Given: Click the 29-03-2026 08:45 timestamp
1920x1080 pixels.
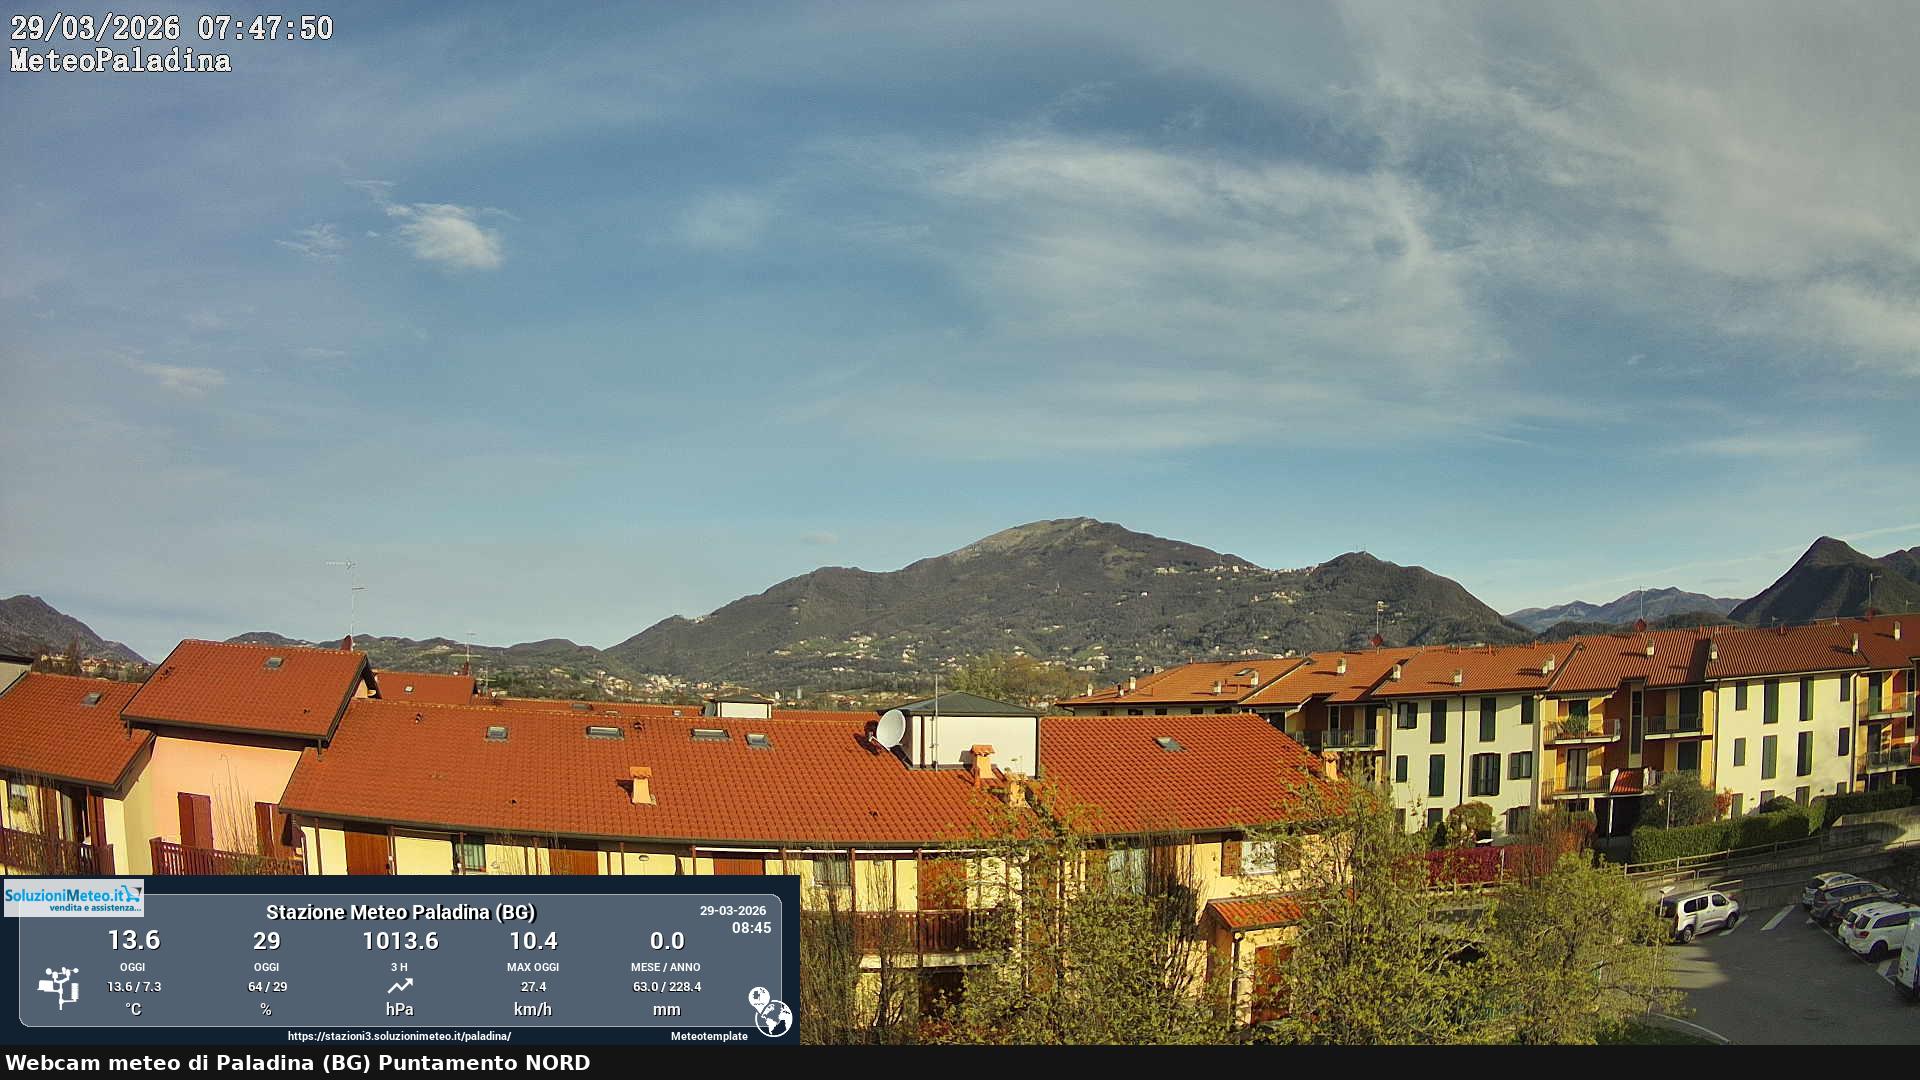Looking at the screenshot, I should click(x=735, y=920).
